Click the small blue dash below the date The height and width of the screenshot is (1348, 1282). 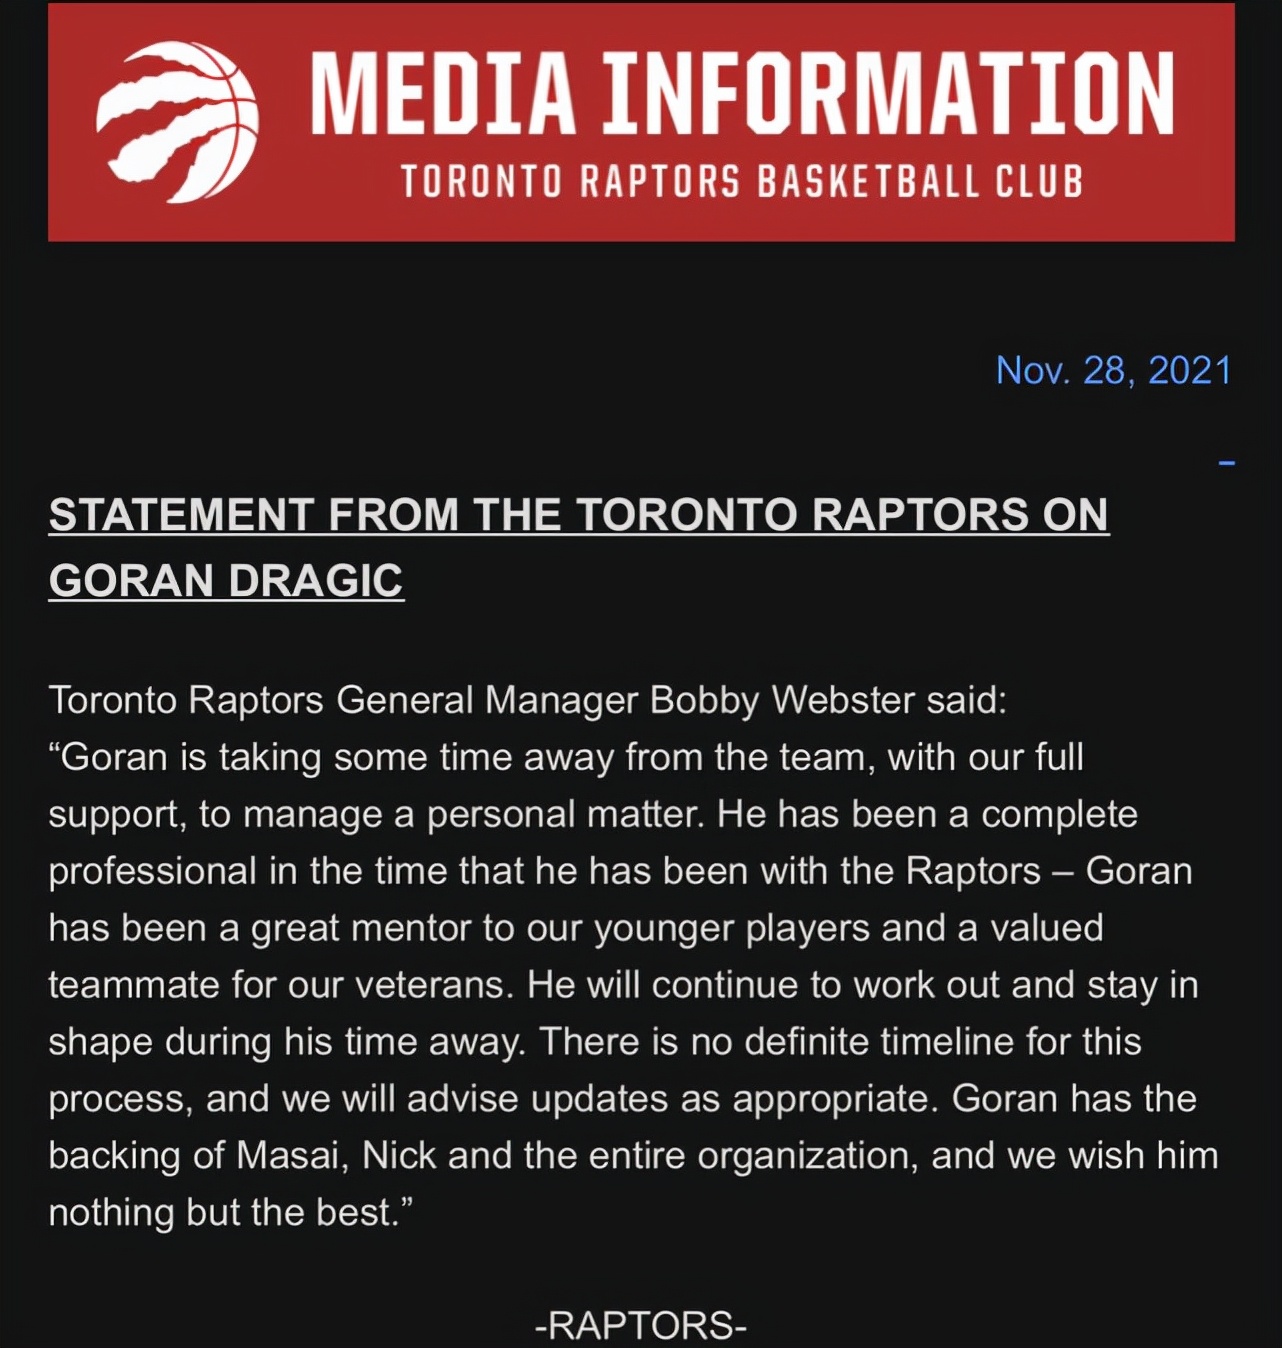[x=1227, y=463]
